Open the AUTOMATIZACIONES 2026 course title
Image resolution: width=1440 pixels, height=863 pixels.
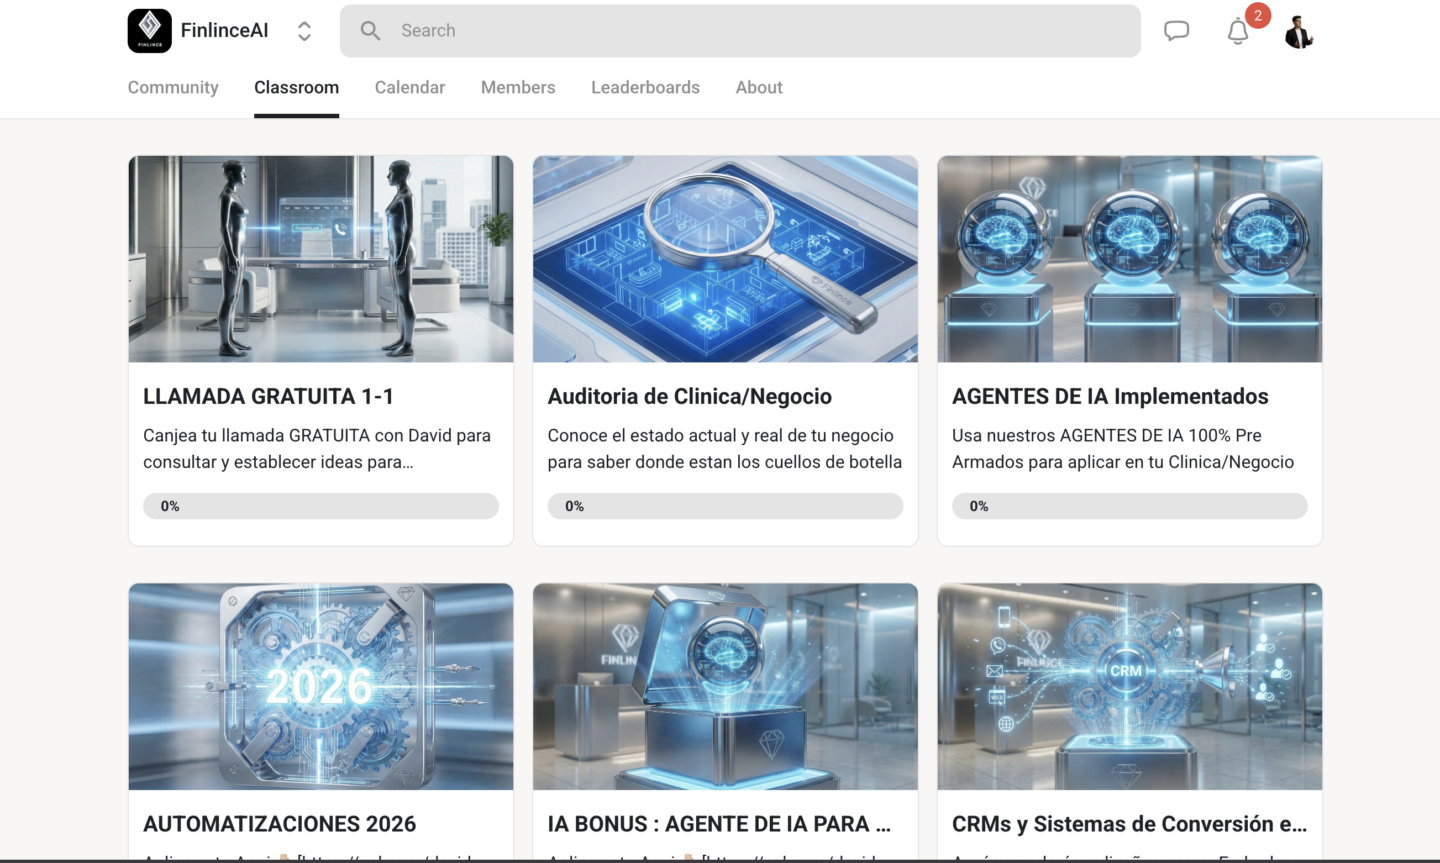(280, 824)
